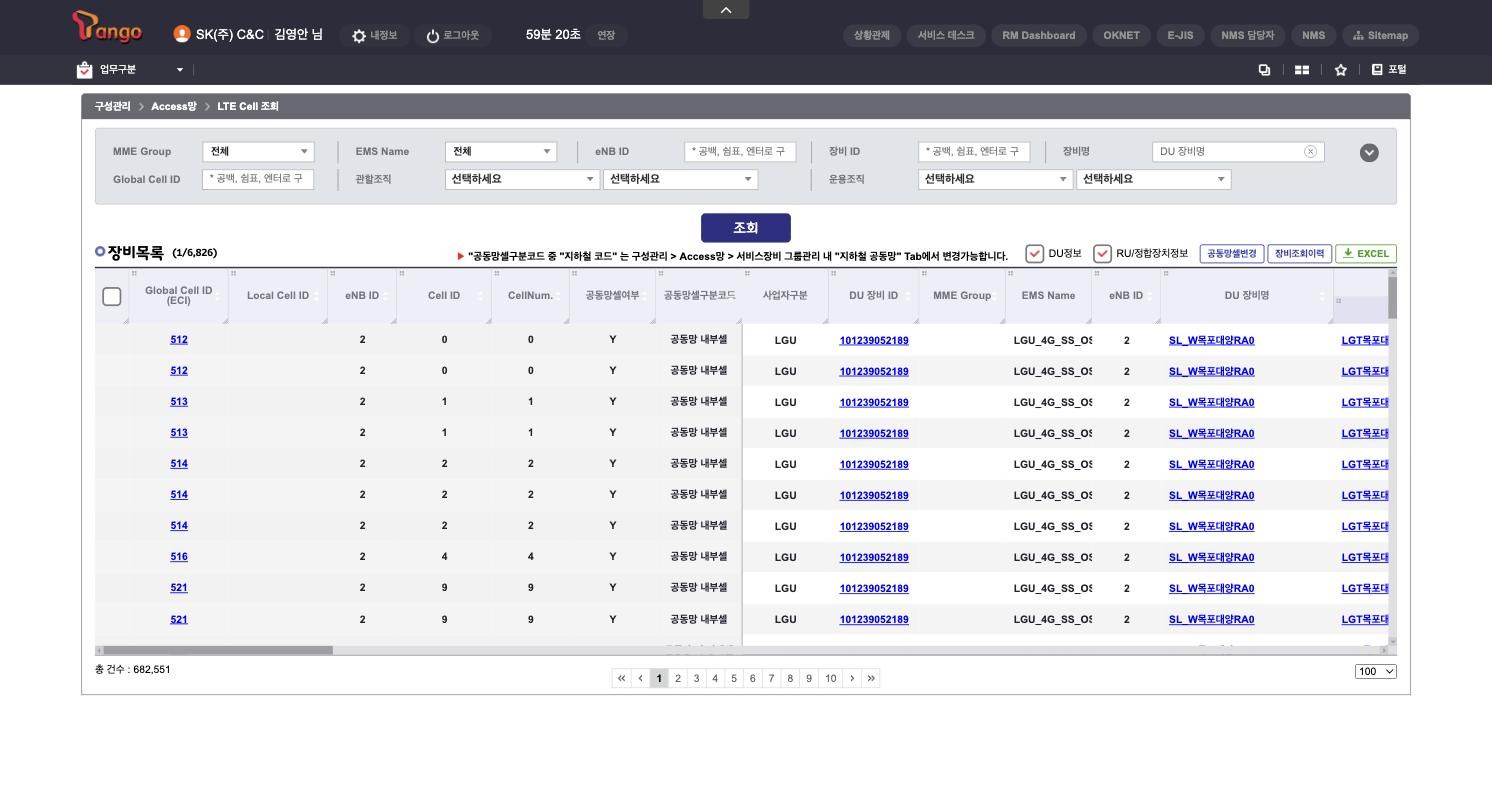Open the rows-per-page 100 dropdown
Screen dimensions: 1492x812
(1376, 671)
